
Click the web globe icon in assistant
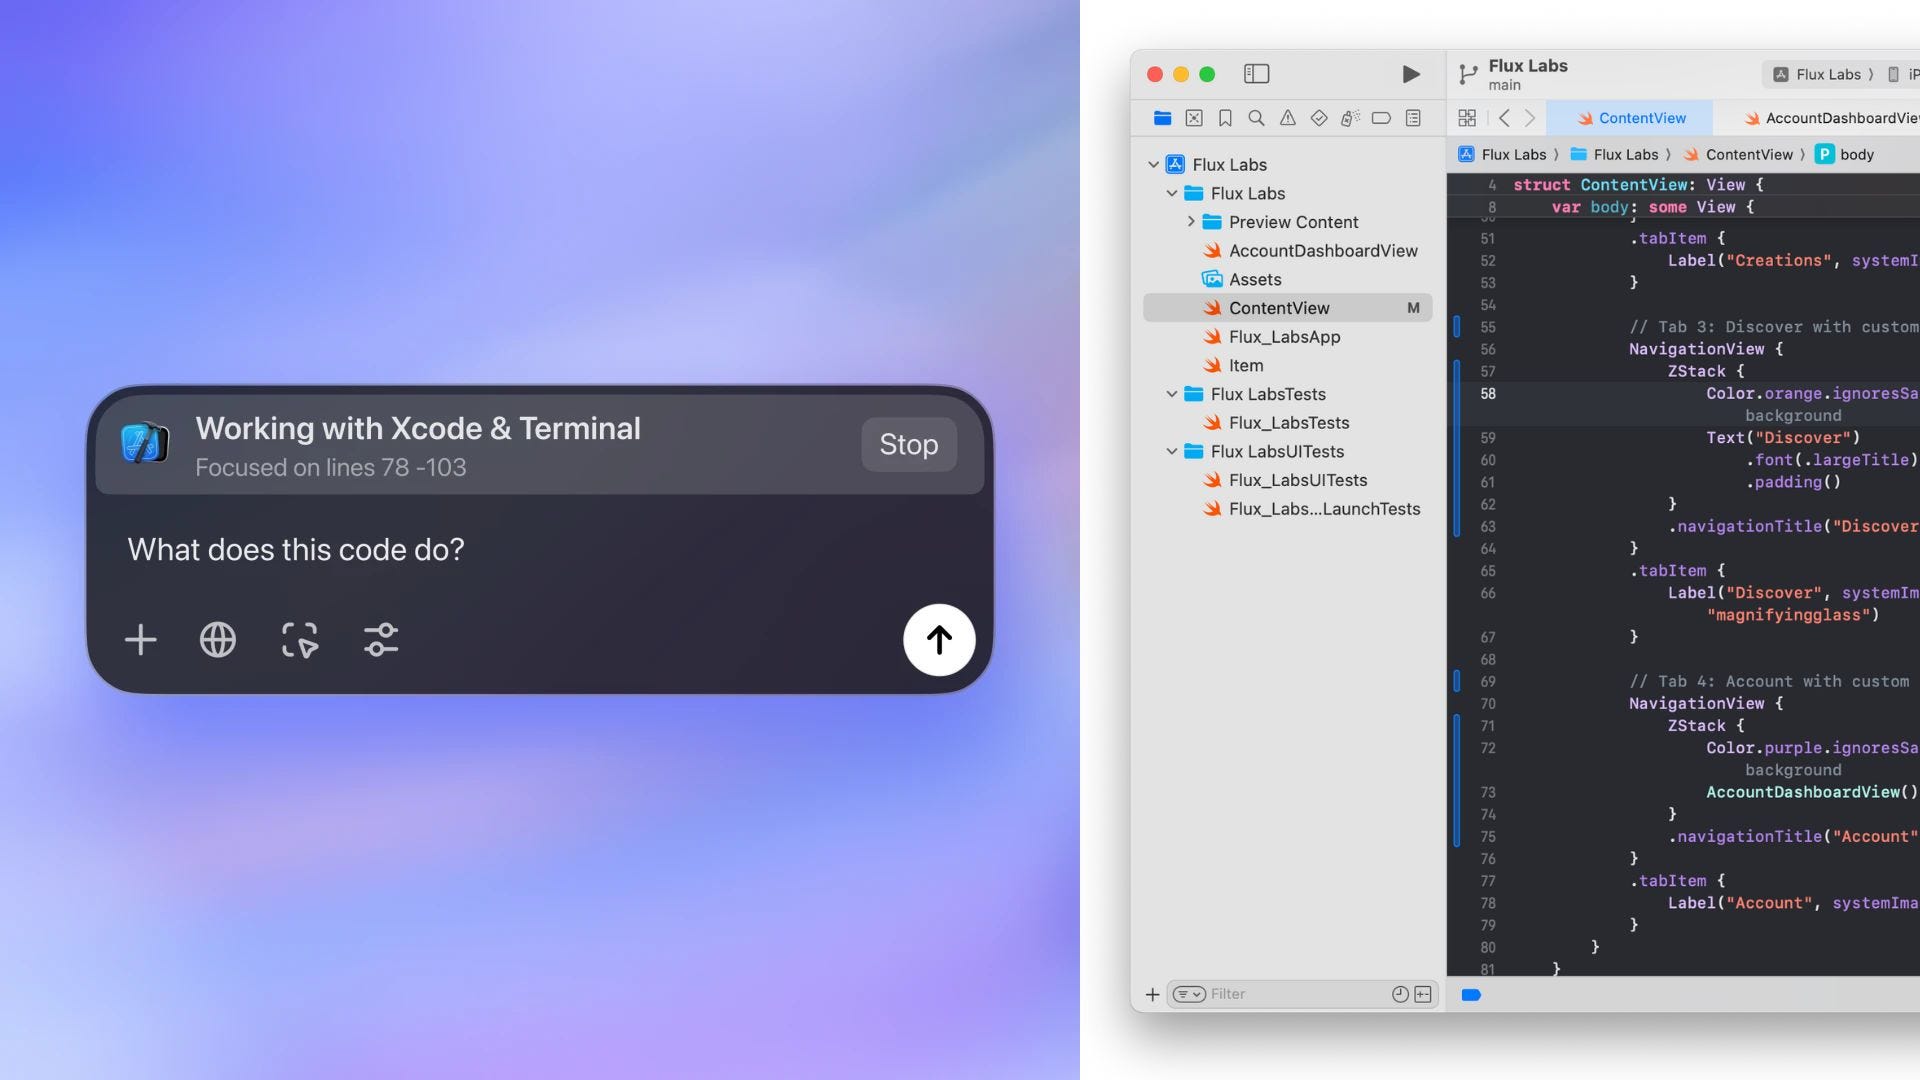218,640
